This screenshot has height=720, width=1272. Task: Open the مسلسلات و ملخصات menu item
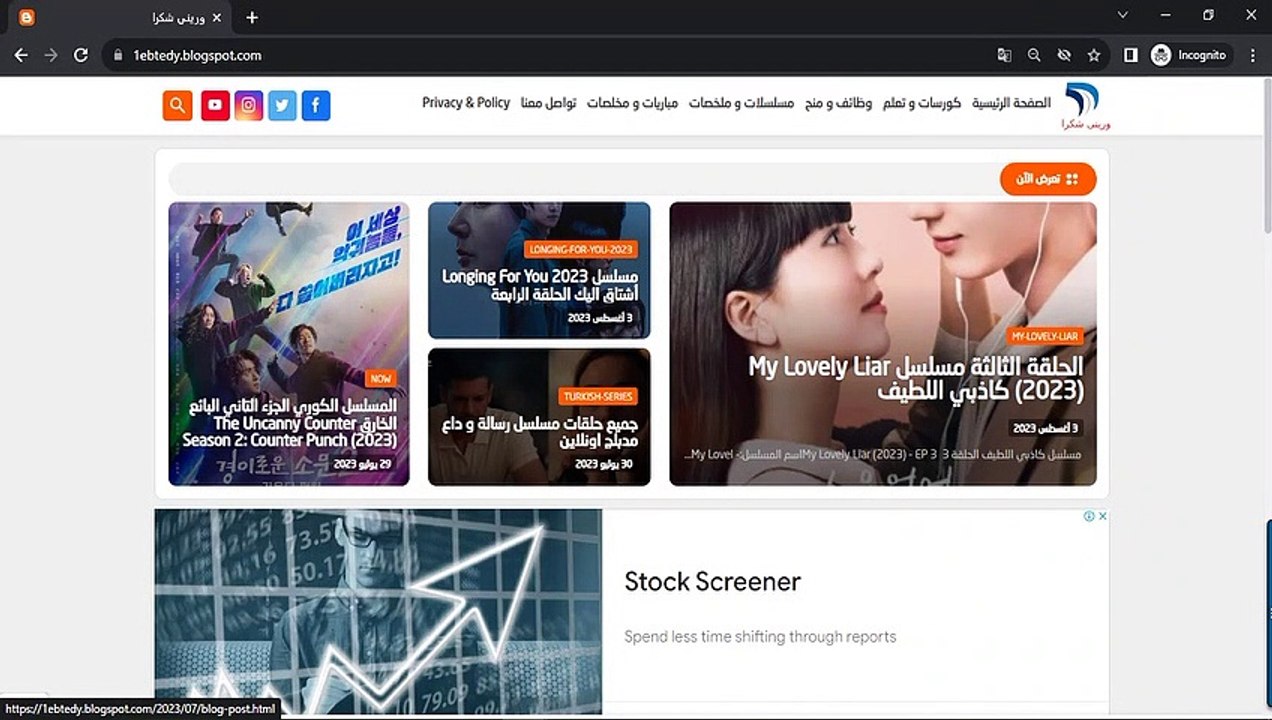(x=741, y=103)
